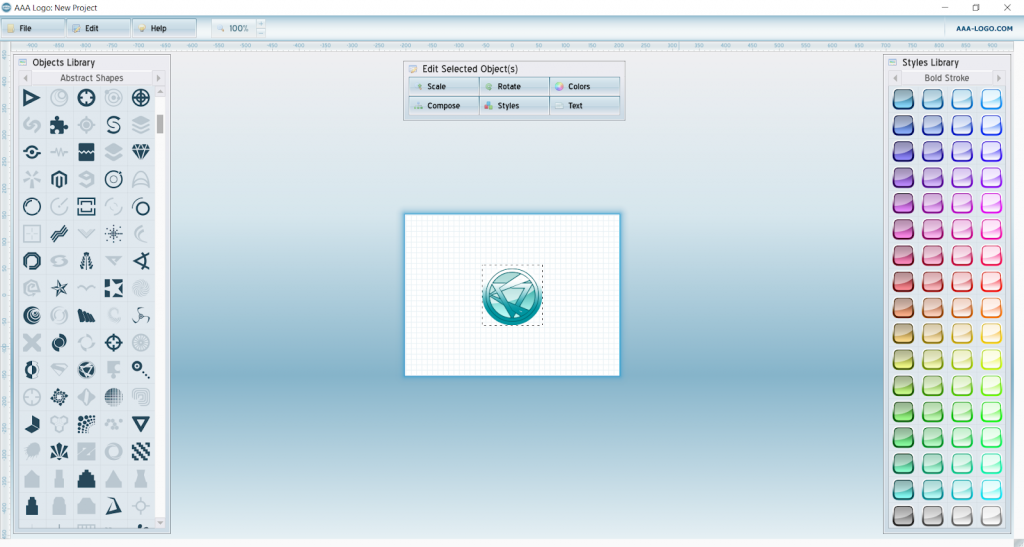This screenshot has height=547, width=1024.
Task: Go to next Styles Library category
Action: coord(995,78)
